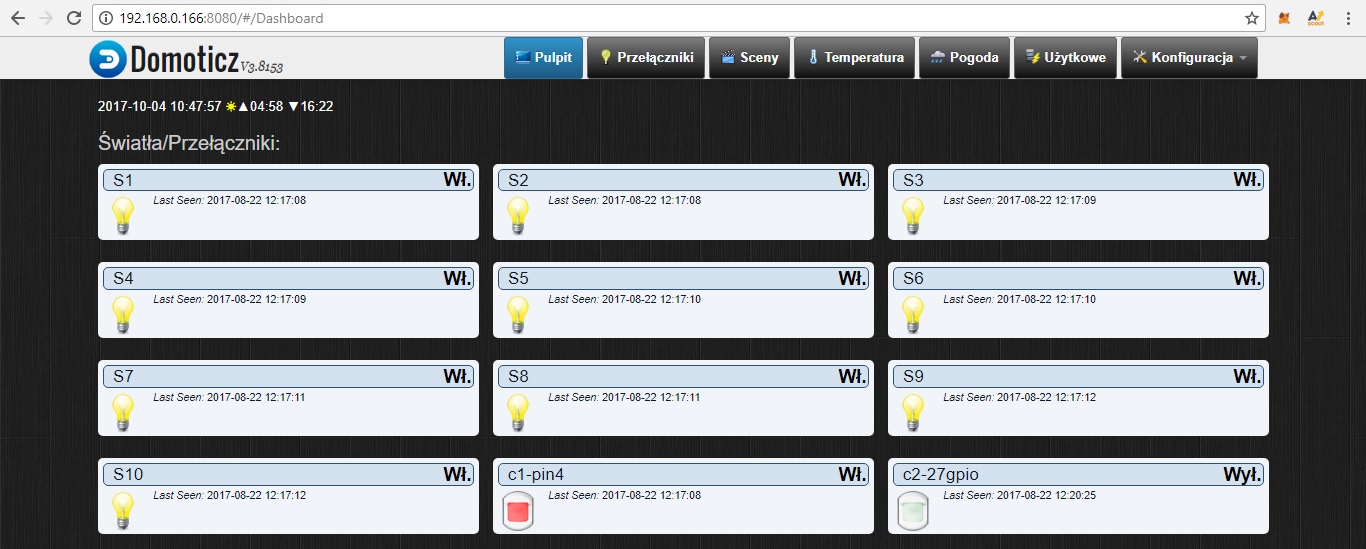Reload the page in browser
Image resolution: width=1366 pixels, height=549 pixels.
point(73,18)
